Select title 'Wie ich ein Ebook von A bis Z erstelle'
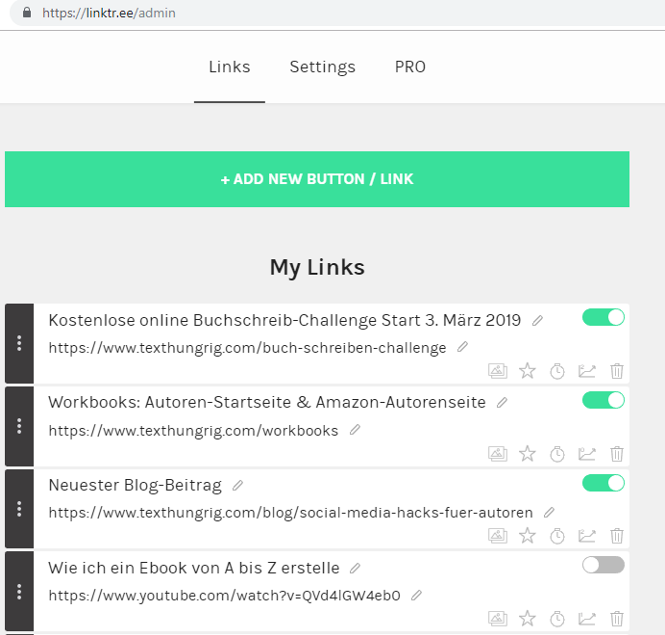The width and height of the screenshot is (665, 635). (194, 568)
